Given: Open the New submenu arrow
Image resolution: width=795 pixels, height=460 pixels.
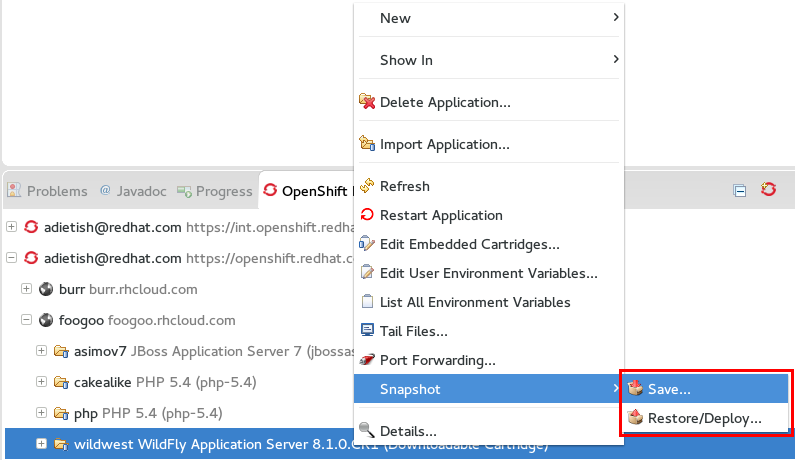Looking at the screenshot, I should click(x=616, y=17).
